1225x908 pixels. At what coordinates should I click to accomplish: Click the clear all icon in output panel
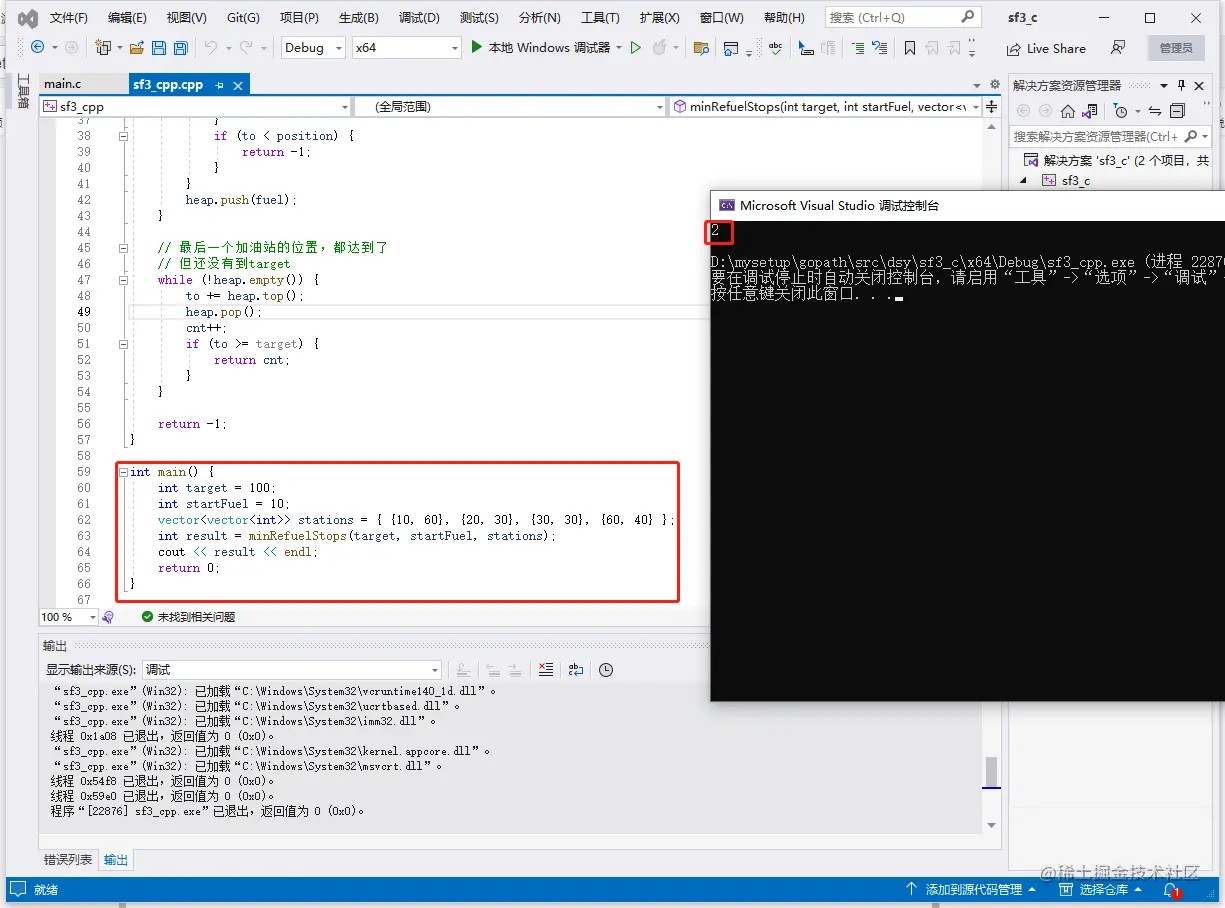(545, 670)
